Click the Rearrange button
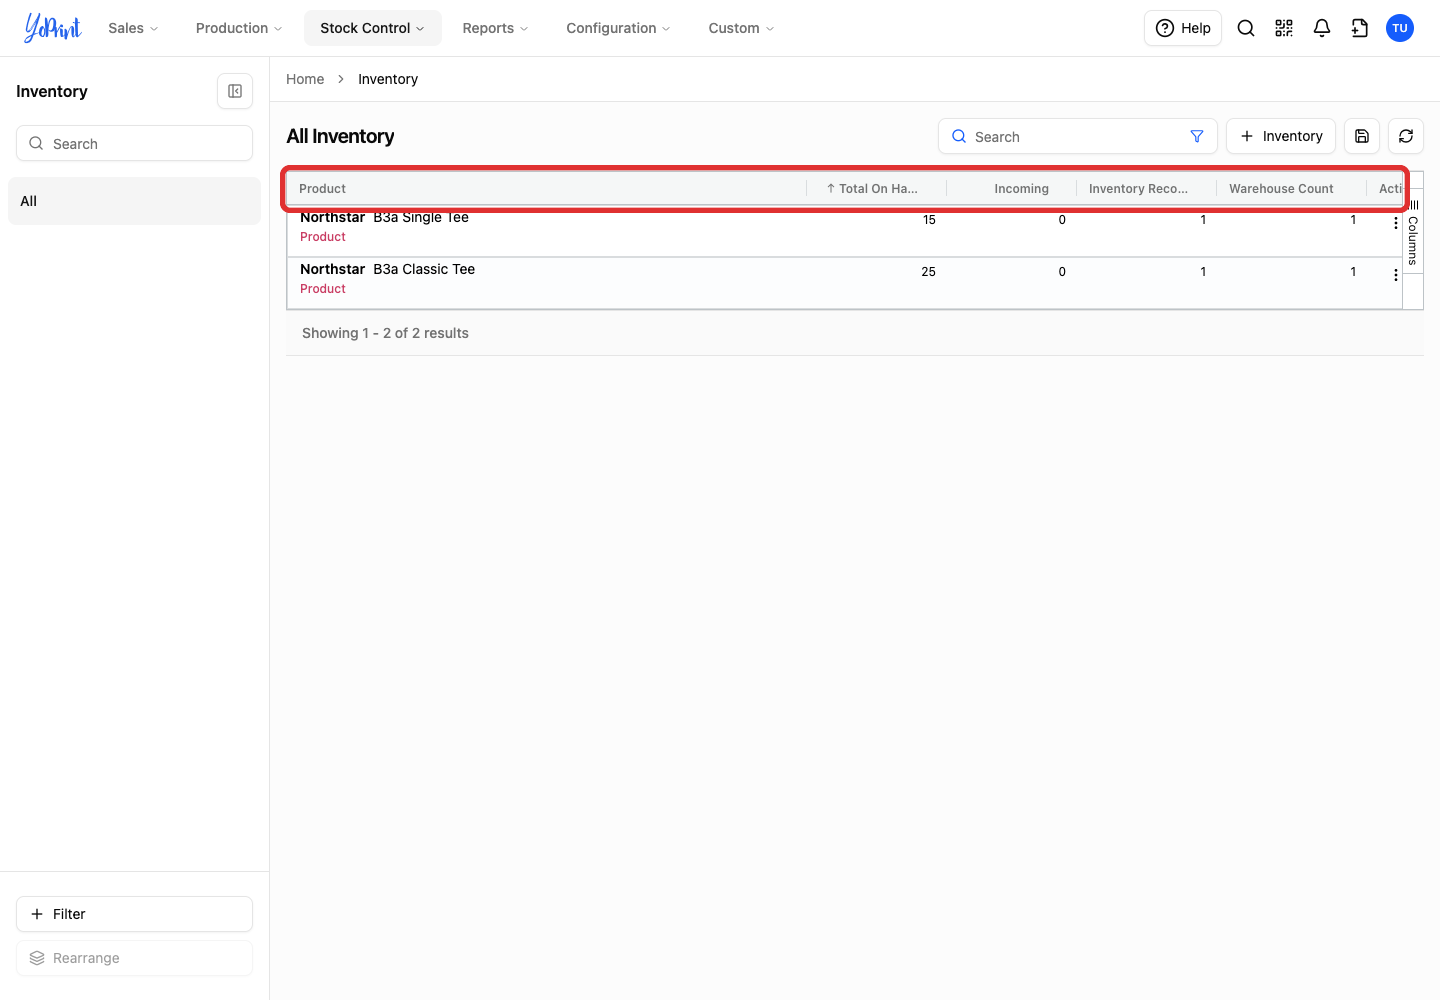 (134, 958)
